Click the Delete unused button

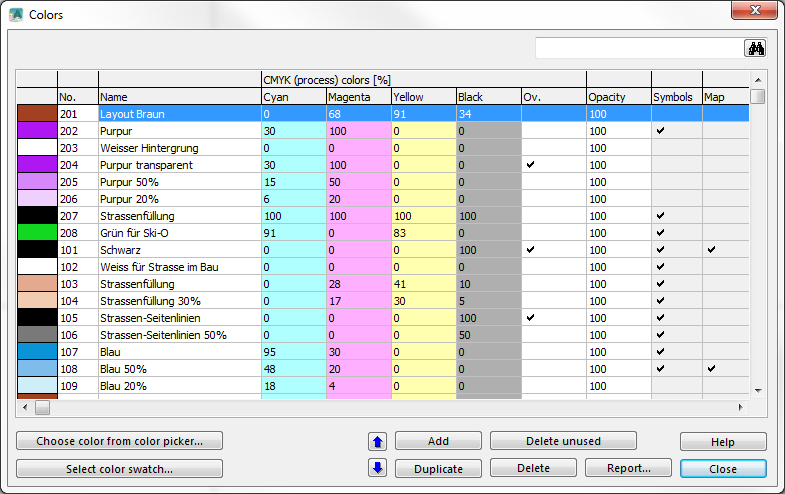click(563, 441)
